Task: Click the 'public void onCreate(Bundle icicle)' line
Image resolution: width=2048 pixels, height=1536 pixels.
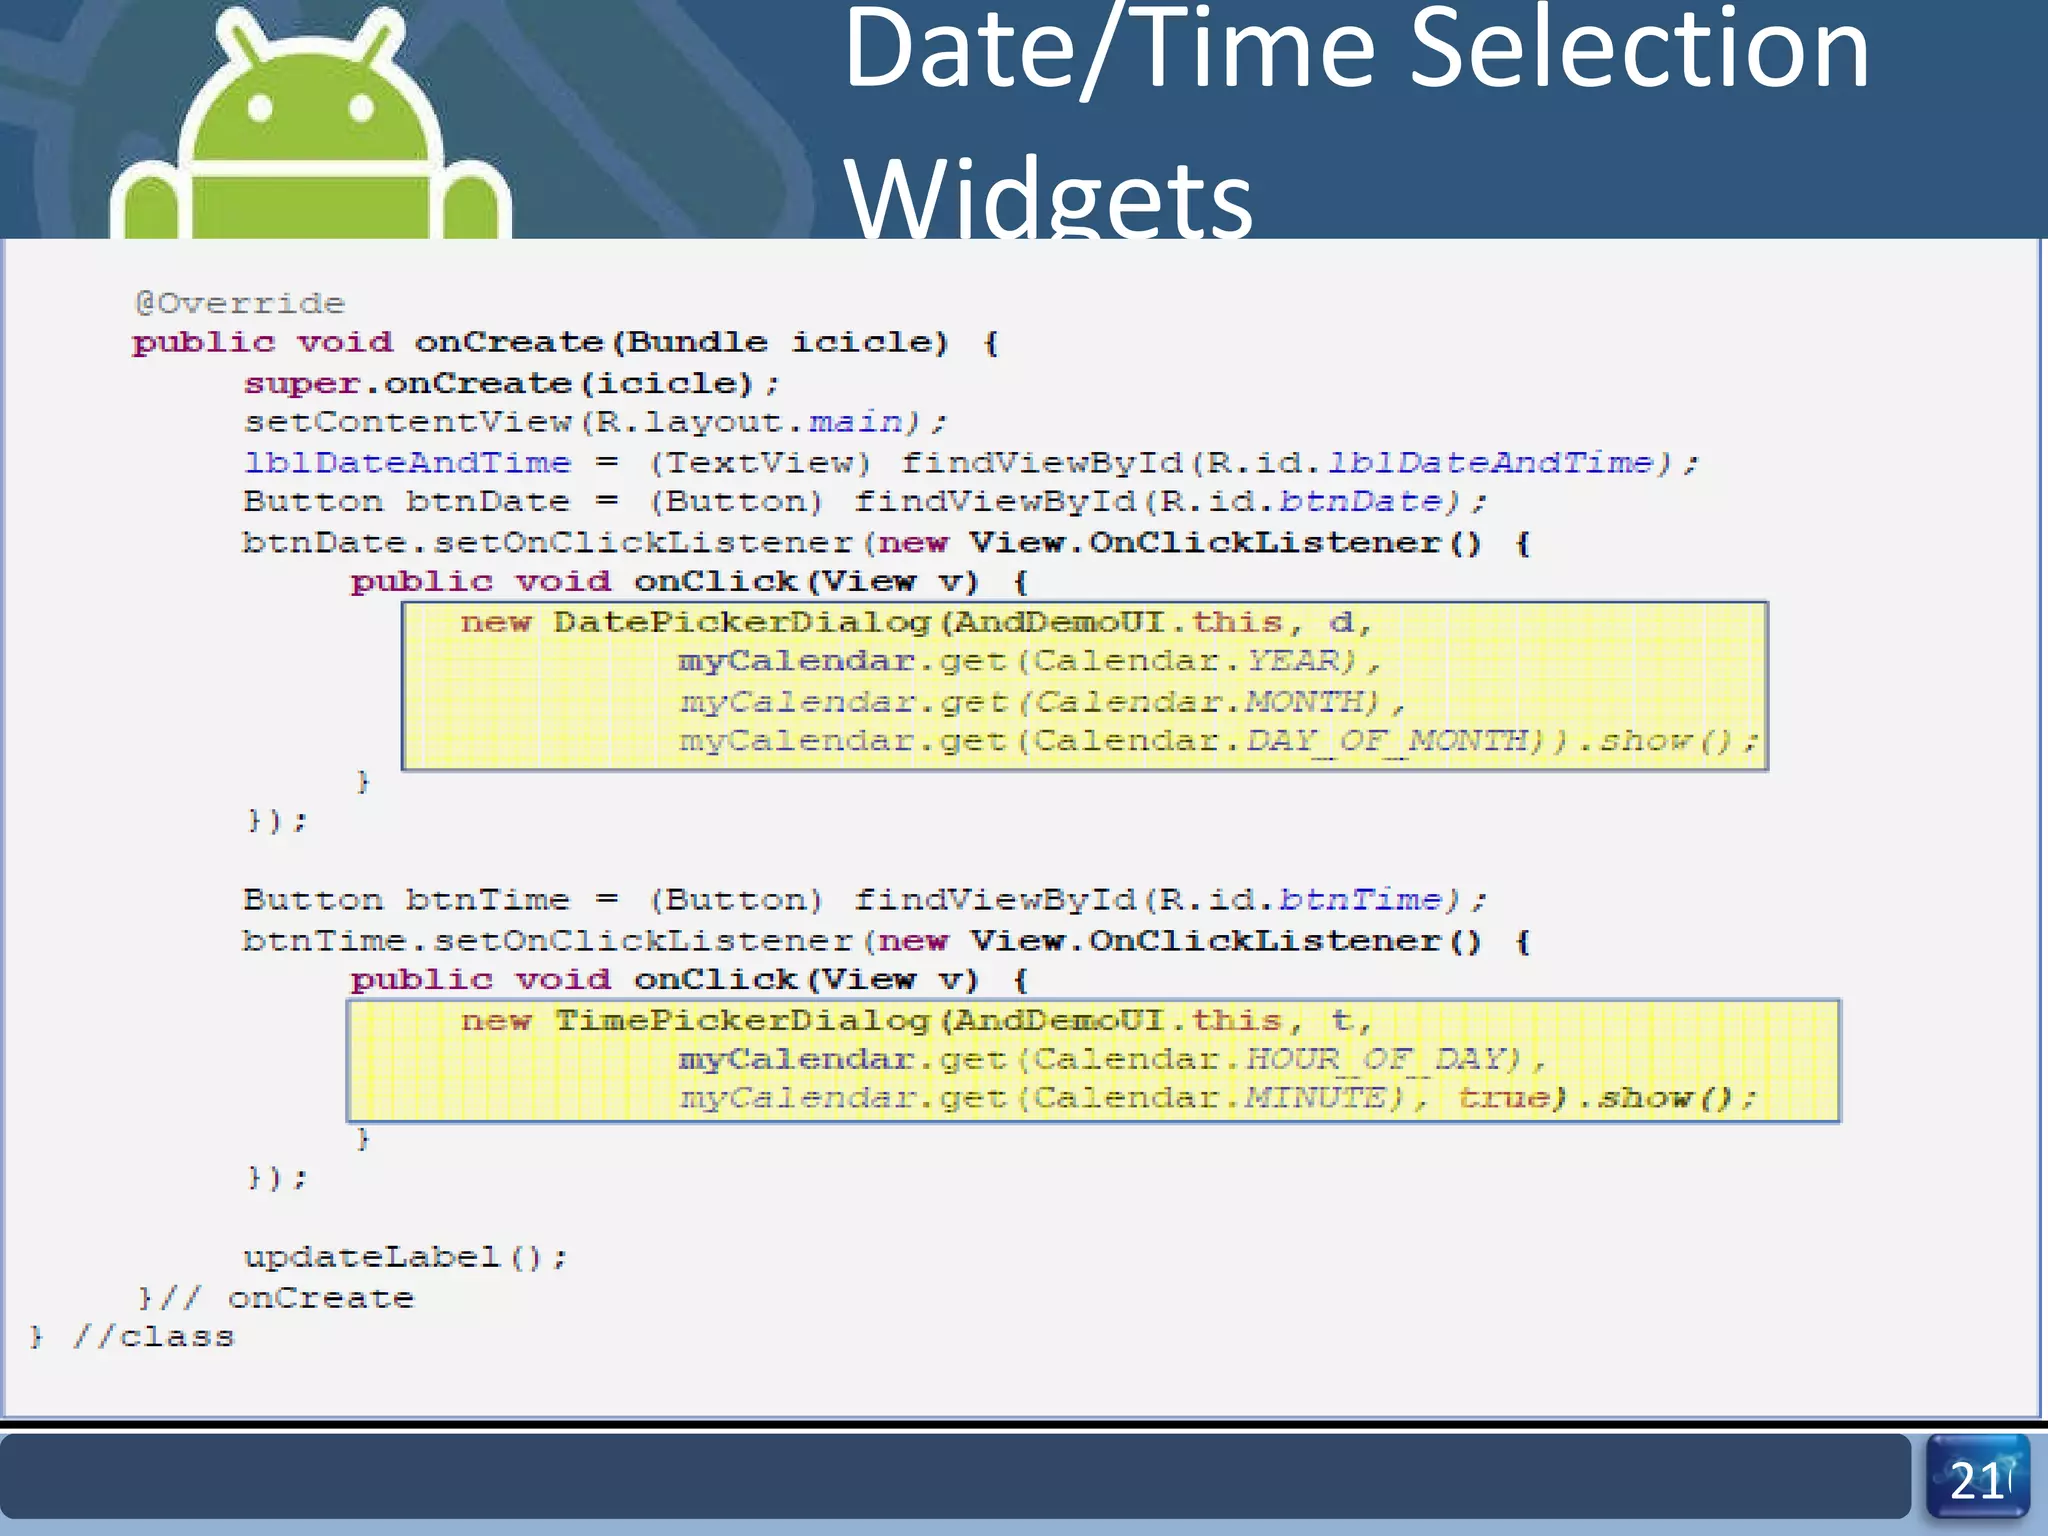Action: [565, 343]
